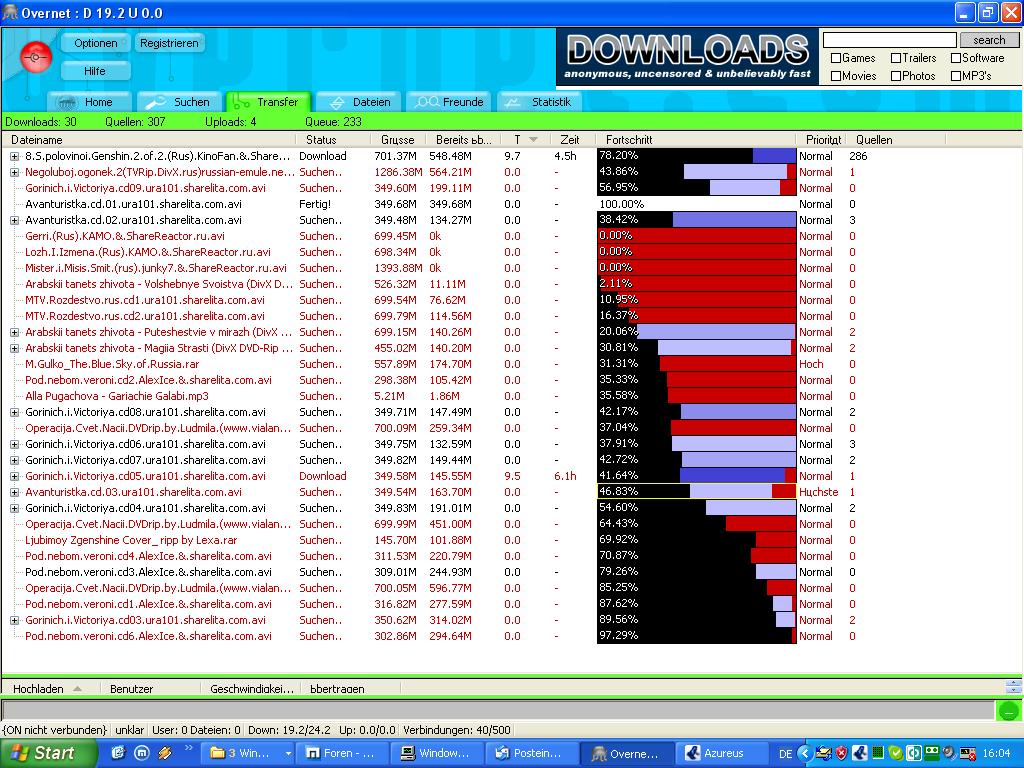Enable the Games checkbox
Viewport: 1024px width, 768px height.
click(x=835, y=58)
